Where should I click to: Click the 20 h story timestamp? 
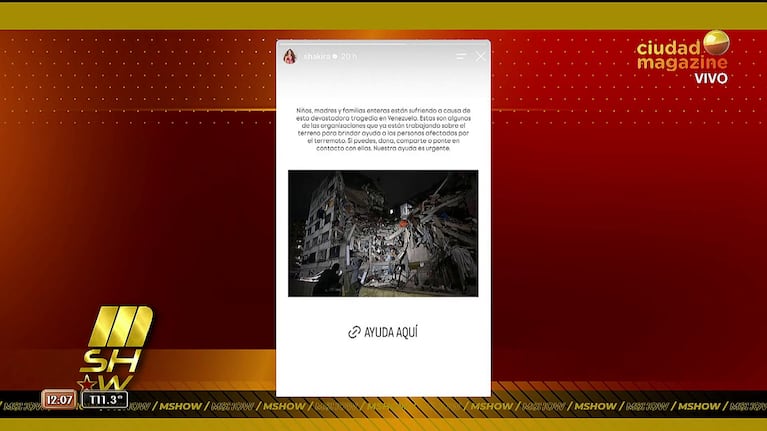[349, 56]
